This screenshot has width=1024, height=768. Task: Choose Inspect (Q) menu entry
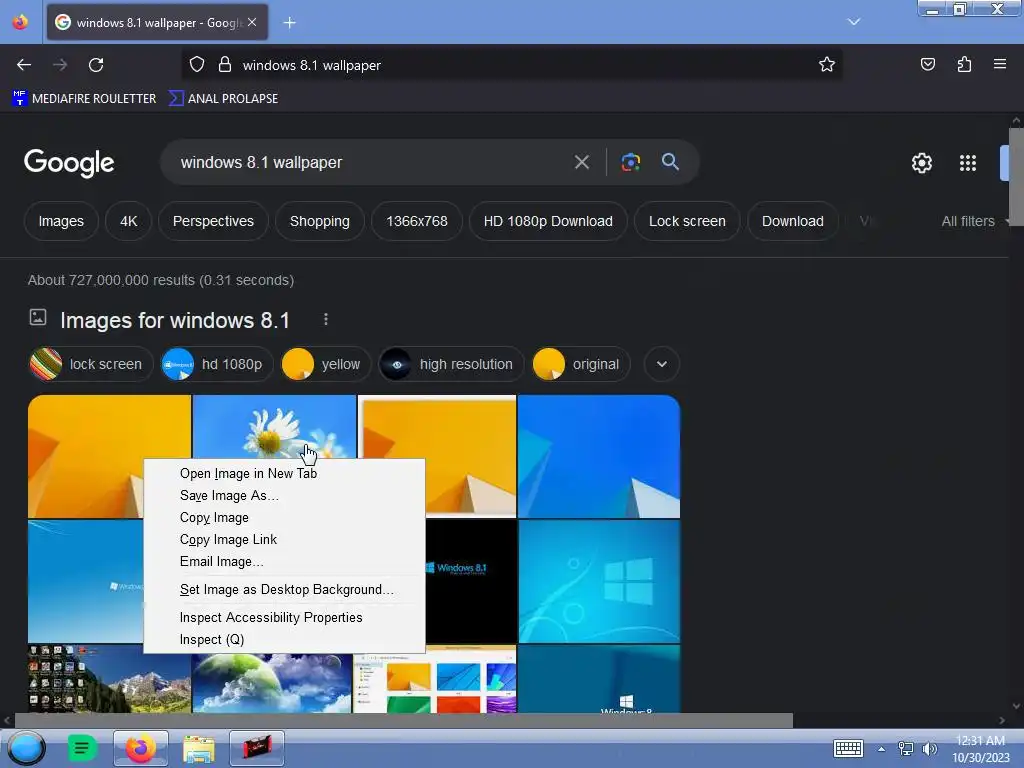284,640
